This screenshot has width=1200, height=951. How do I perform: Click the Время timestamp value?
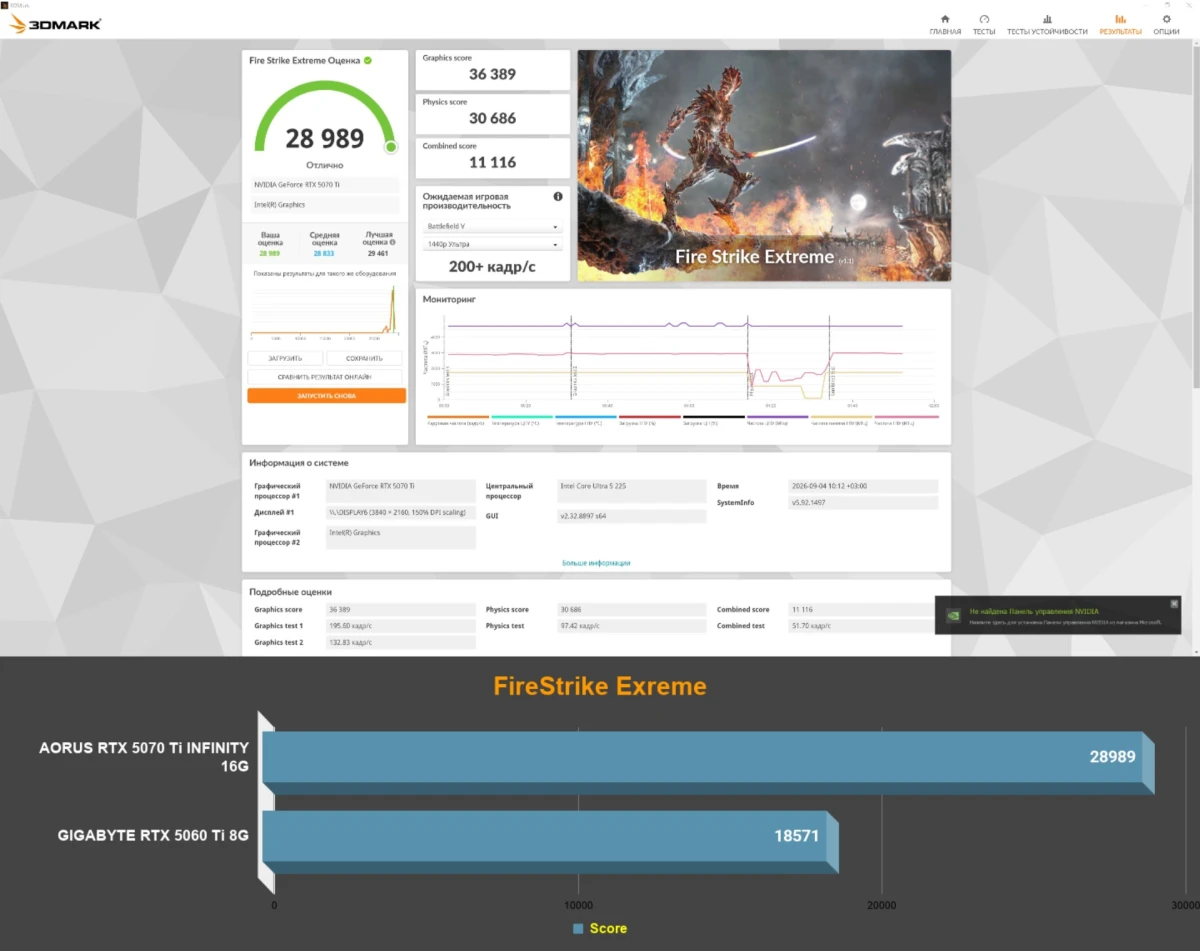pyautogui.click(x=864, y=486)
